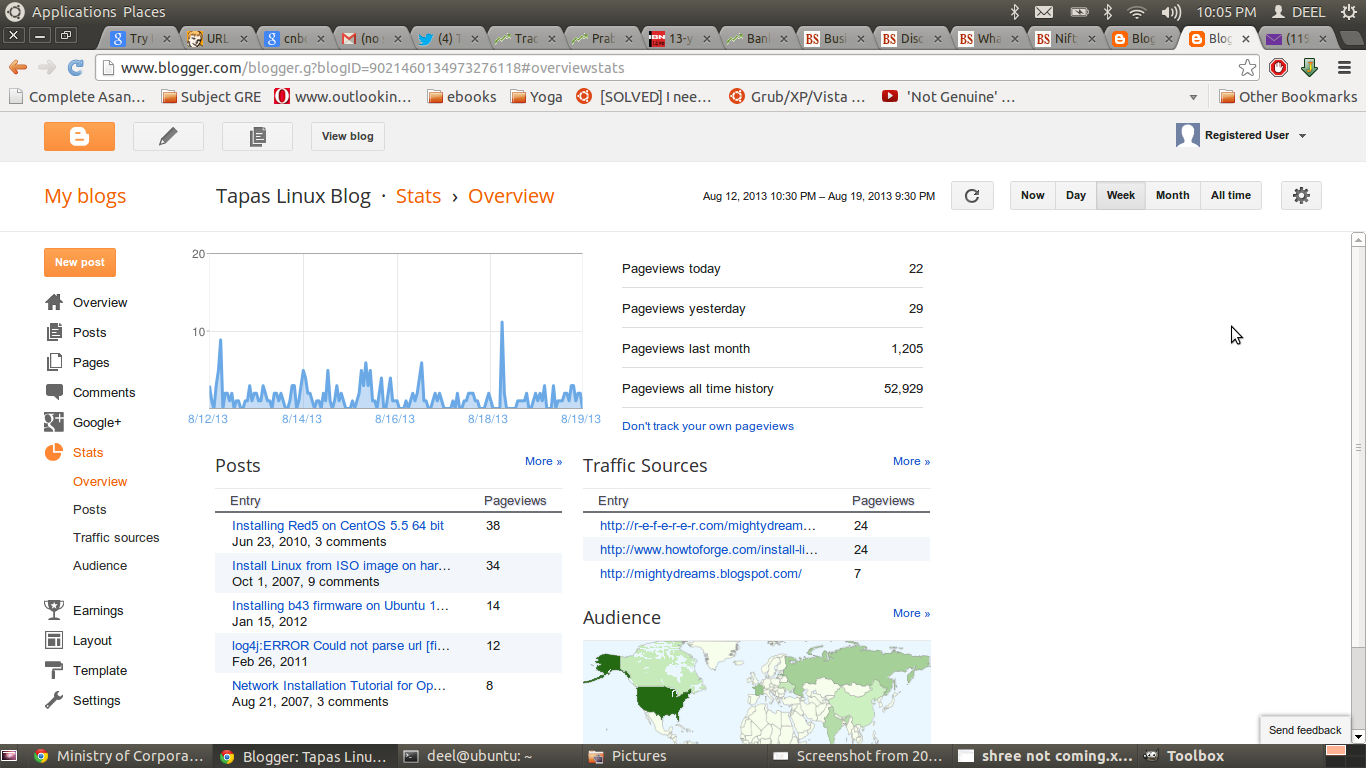Click the Google+ icon in sidebar
The image size is (1366, 768).
point(54,422)
